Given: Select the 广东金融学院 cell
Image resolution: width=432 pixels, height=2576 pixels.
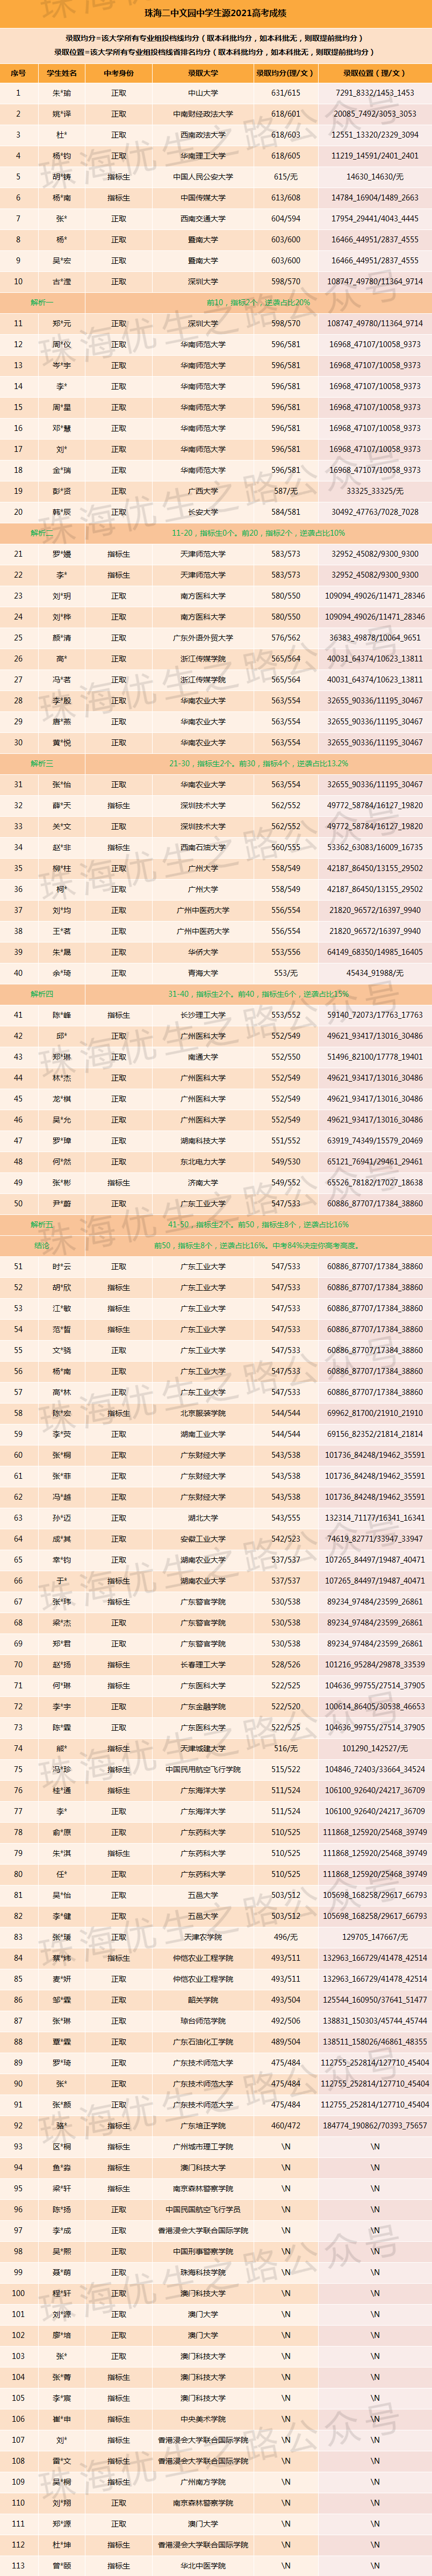Looking at the screenshot, I should click(203, 1707).
